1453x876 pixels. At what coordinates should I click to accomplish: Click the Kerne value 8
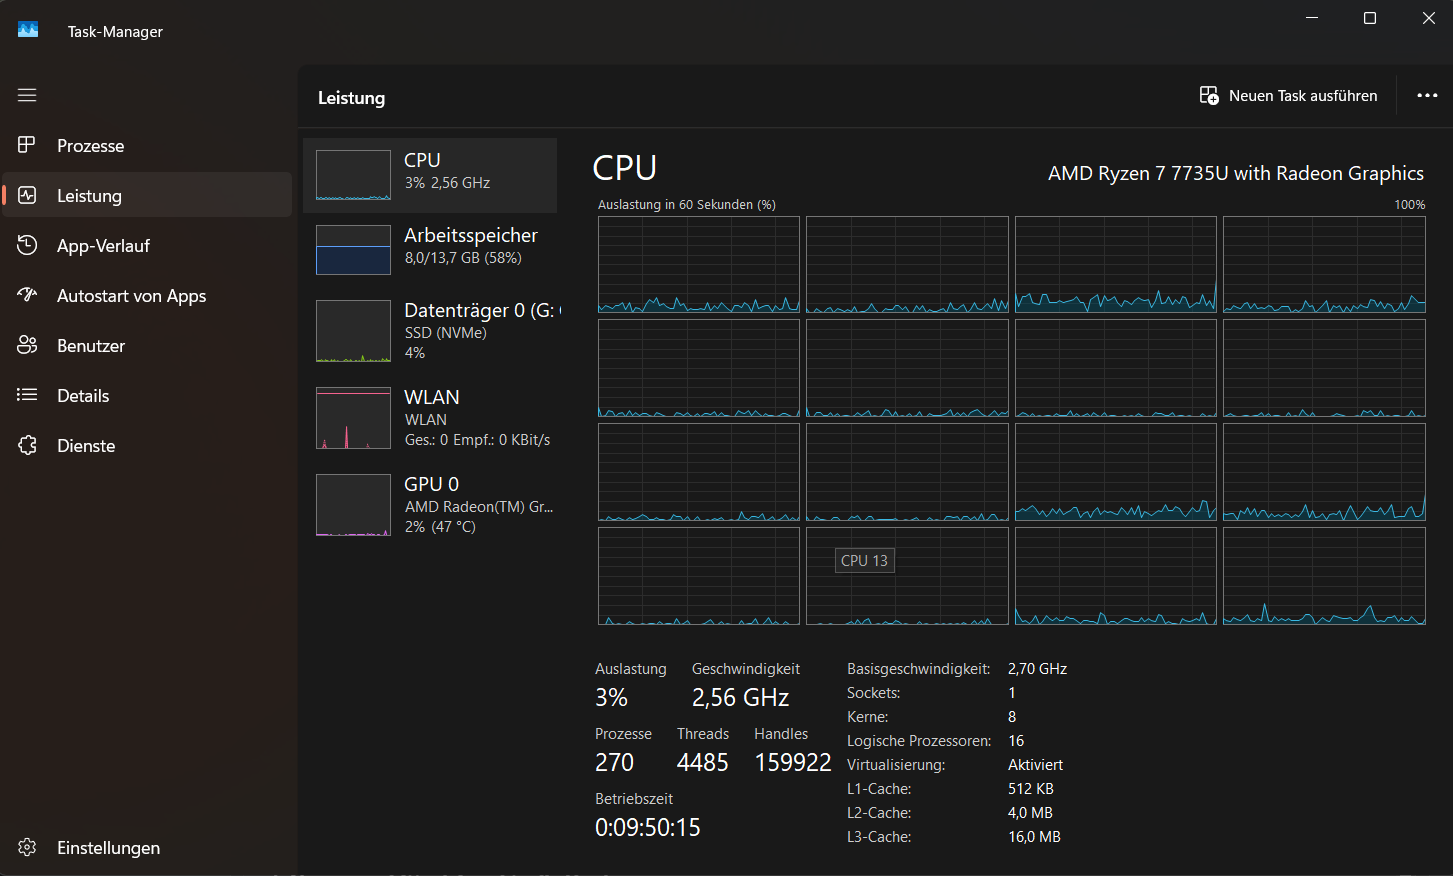1012,717
